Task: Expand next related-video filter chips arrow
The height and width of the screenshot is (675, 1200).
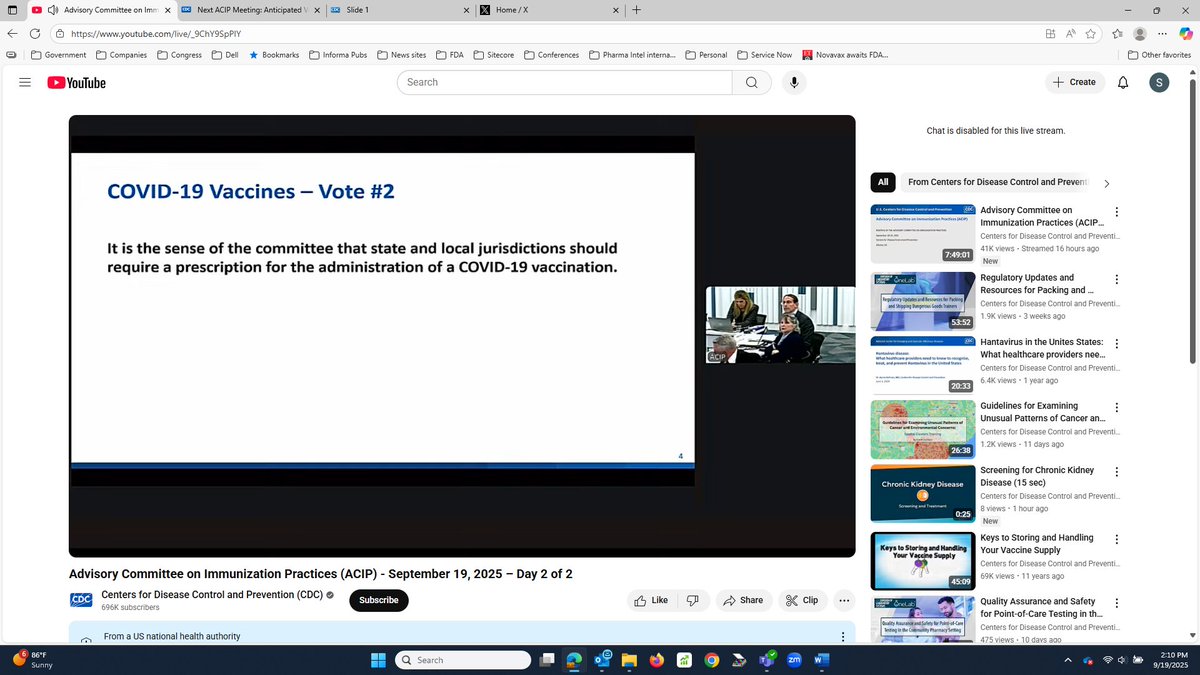Action: point(1106,183)
